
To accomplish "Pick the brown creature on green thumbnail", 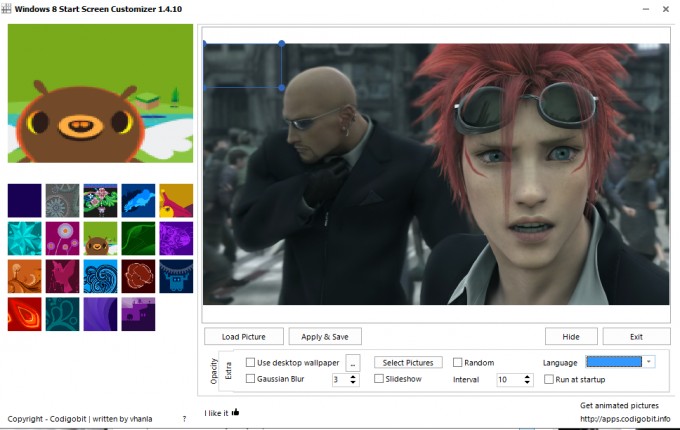I will (100, 238).
